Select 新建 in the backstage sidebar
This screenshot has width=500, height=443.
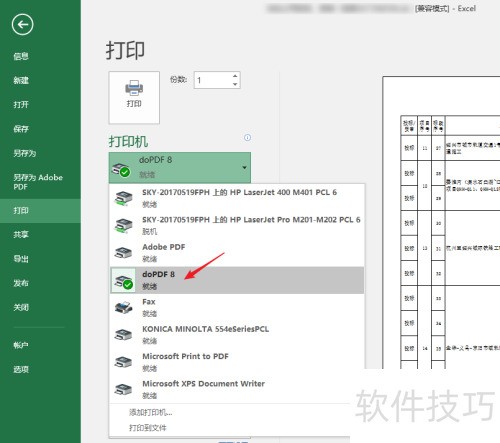click(x=21, y=80)
